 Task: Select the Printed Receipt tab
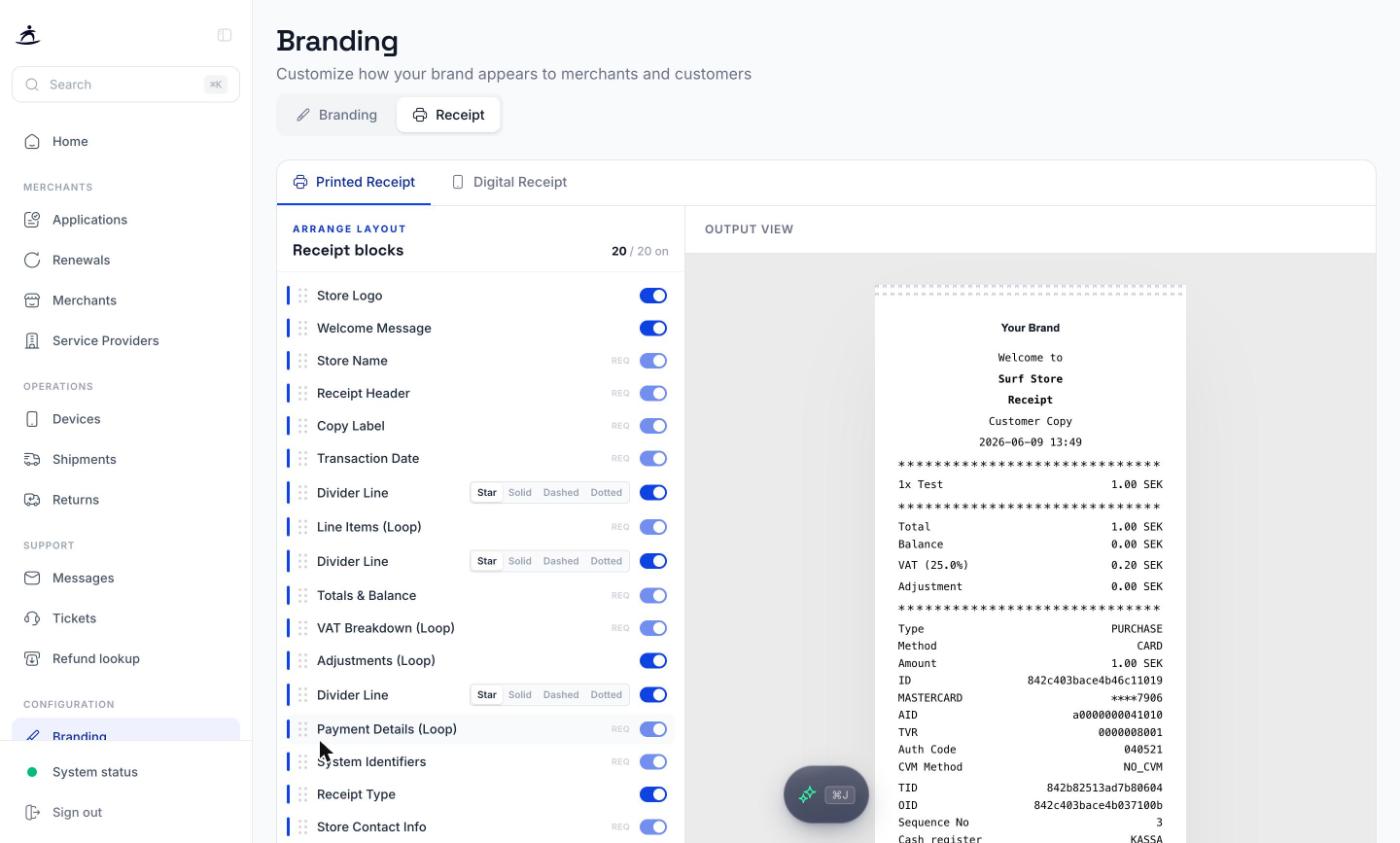[x=354, y=182]
